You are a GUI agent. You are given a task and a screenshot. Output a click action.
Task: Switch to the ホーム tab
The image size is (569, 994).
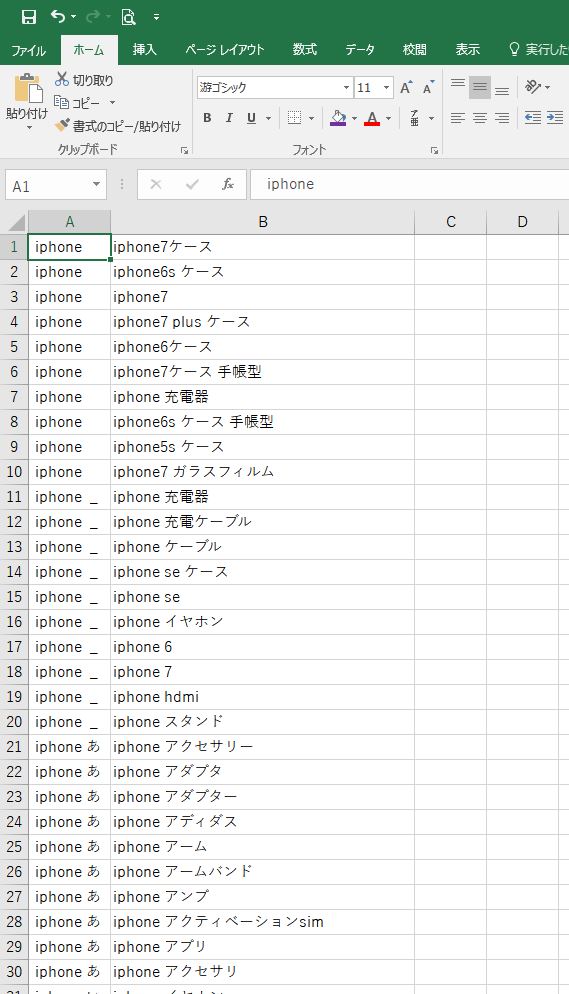89,49
